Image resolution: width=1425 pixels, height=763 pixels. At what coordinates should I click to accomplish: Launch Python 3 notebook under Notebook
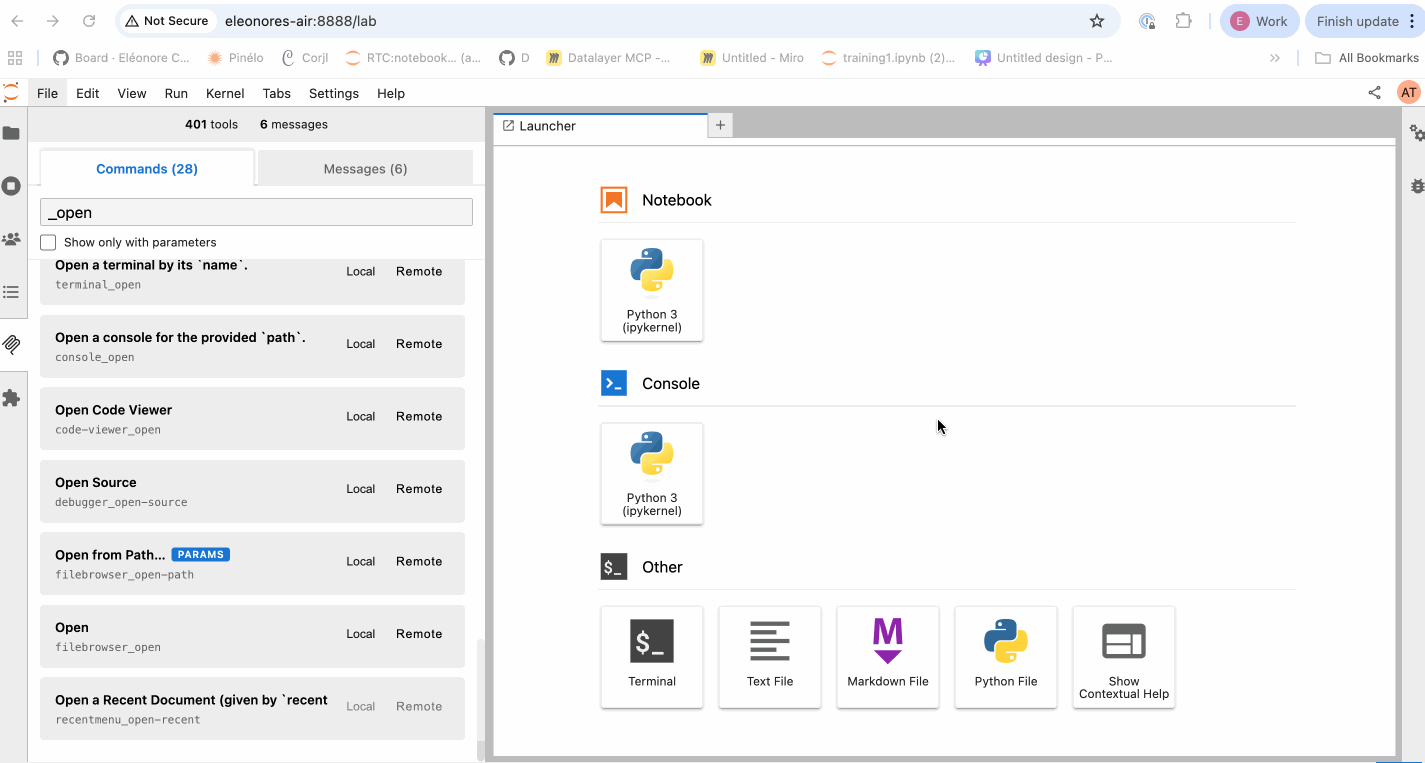[x=652, y=290]
